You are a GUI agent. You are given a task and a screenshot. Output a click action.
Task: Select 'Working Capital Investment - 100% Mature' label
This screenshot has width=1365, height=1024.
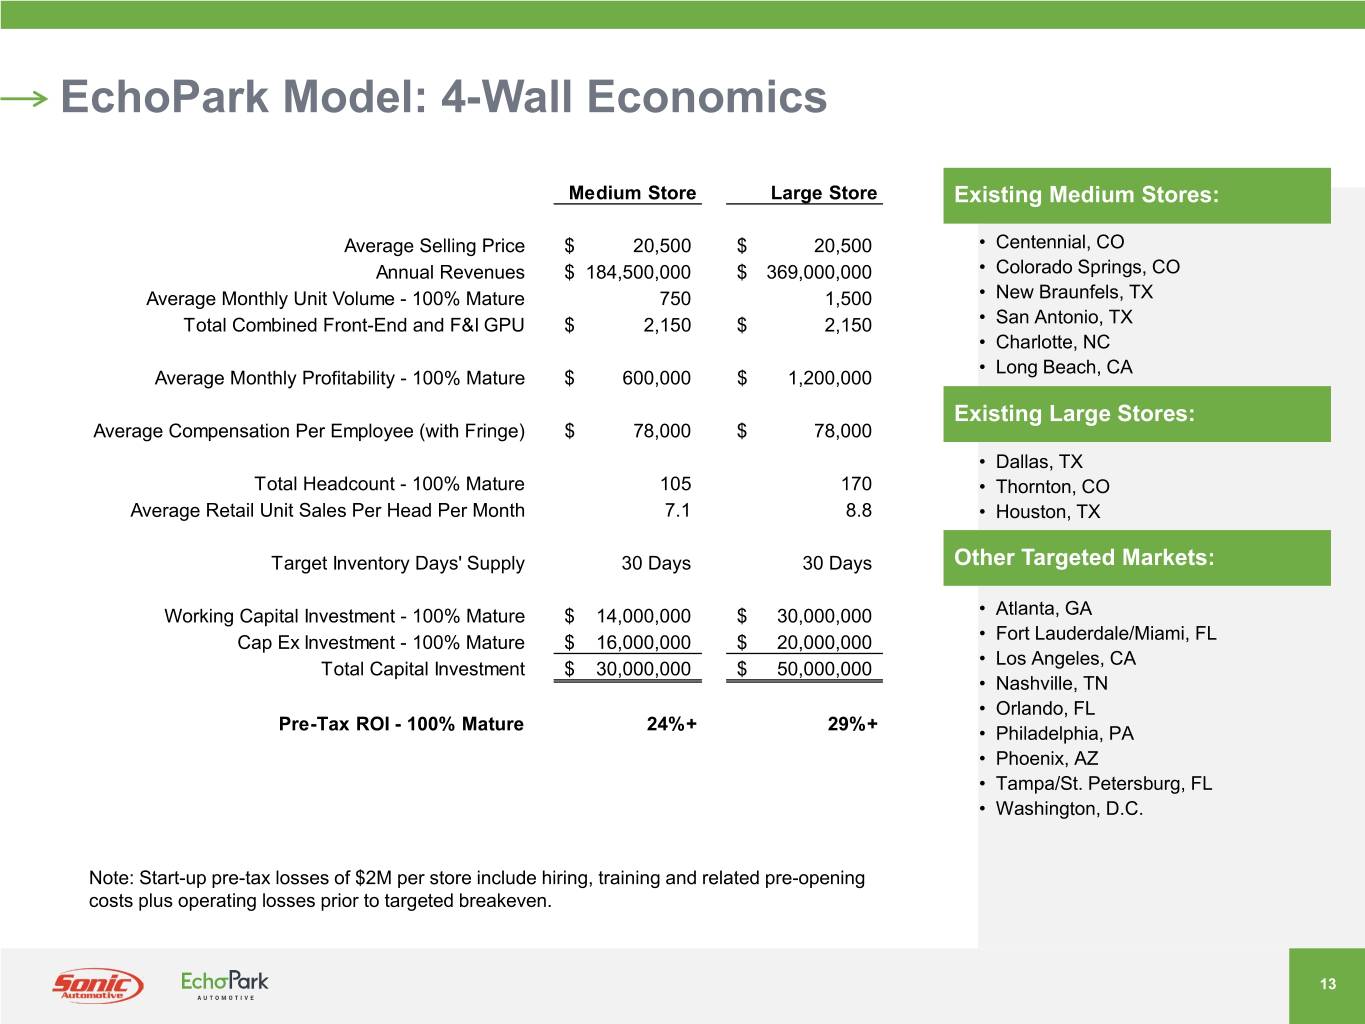(344, 616)
